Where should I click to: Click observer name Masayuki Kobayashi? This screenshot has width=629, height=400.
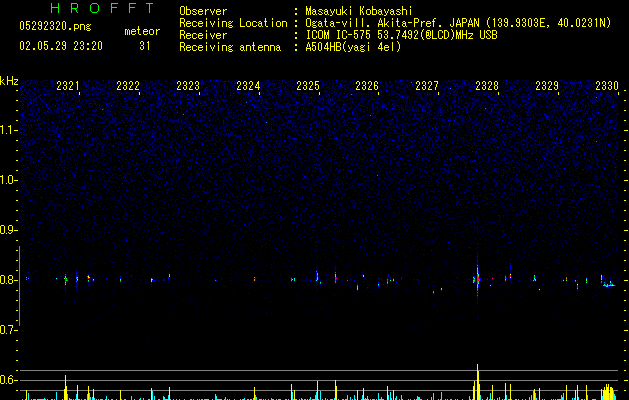pyautogui.click(x=359, y=11)
